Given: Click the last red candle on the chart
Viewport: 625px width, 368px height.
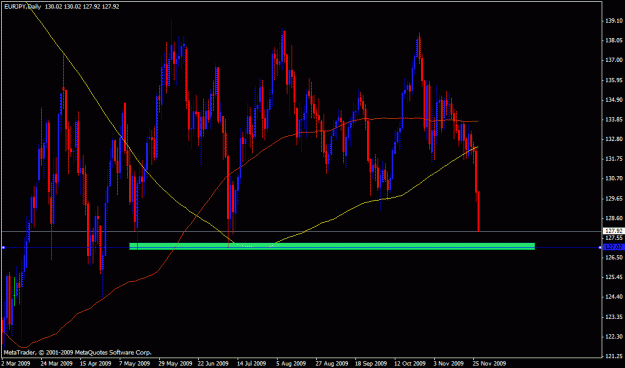Looking at the screenshot, I should pos(478,211).
